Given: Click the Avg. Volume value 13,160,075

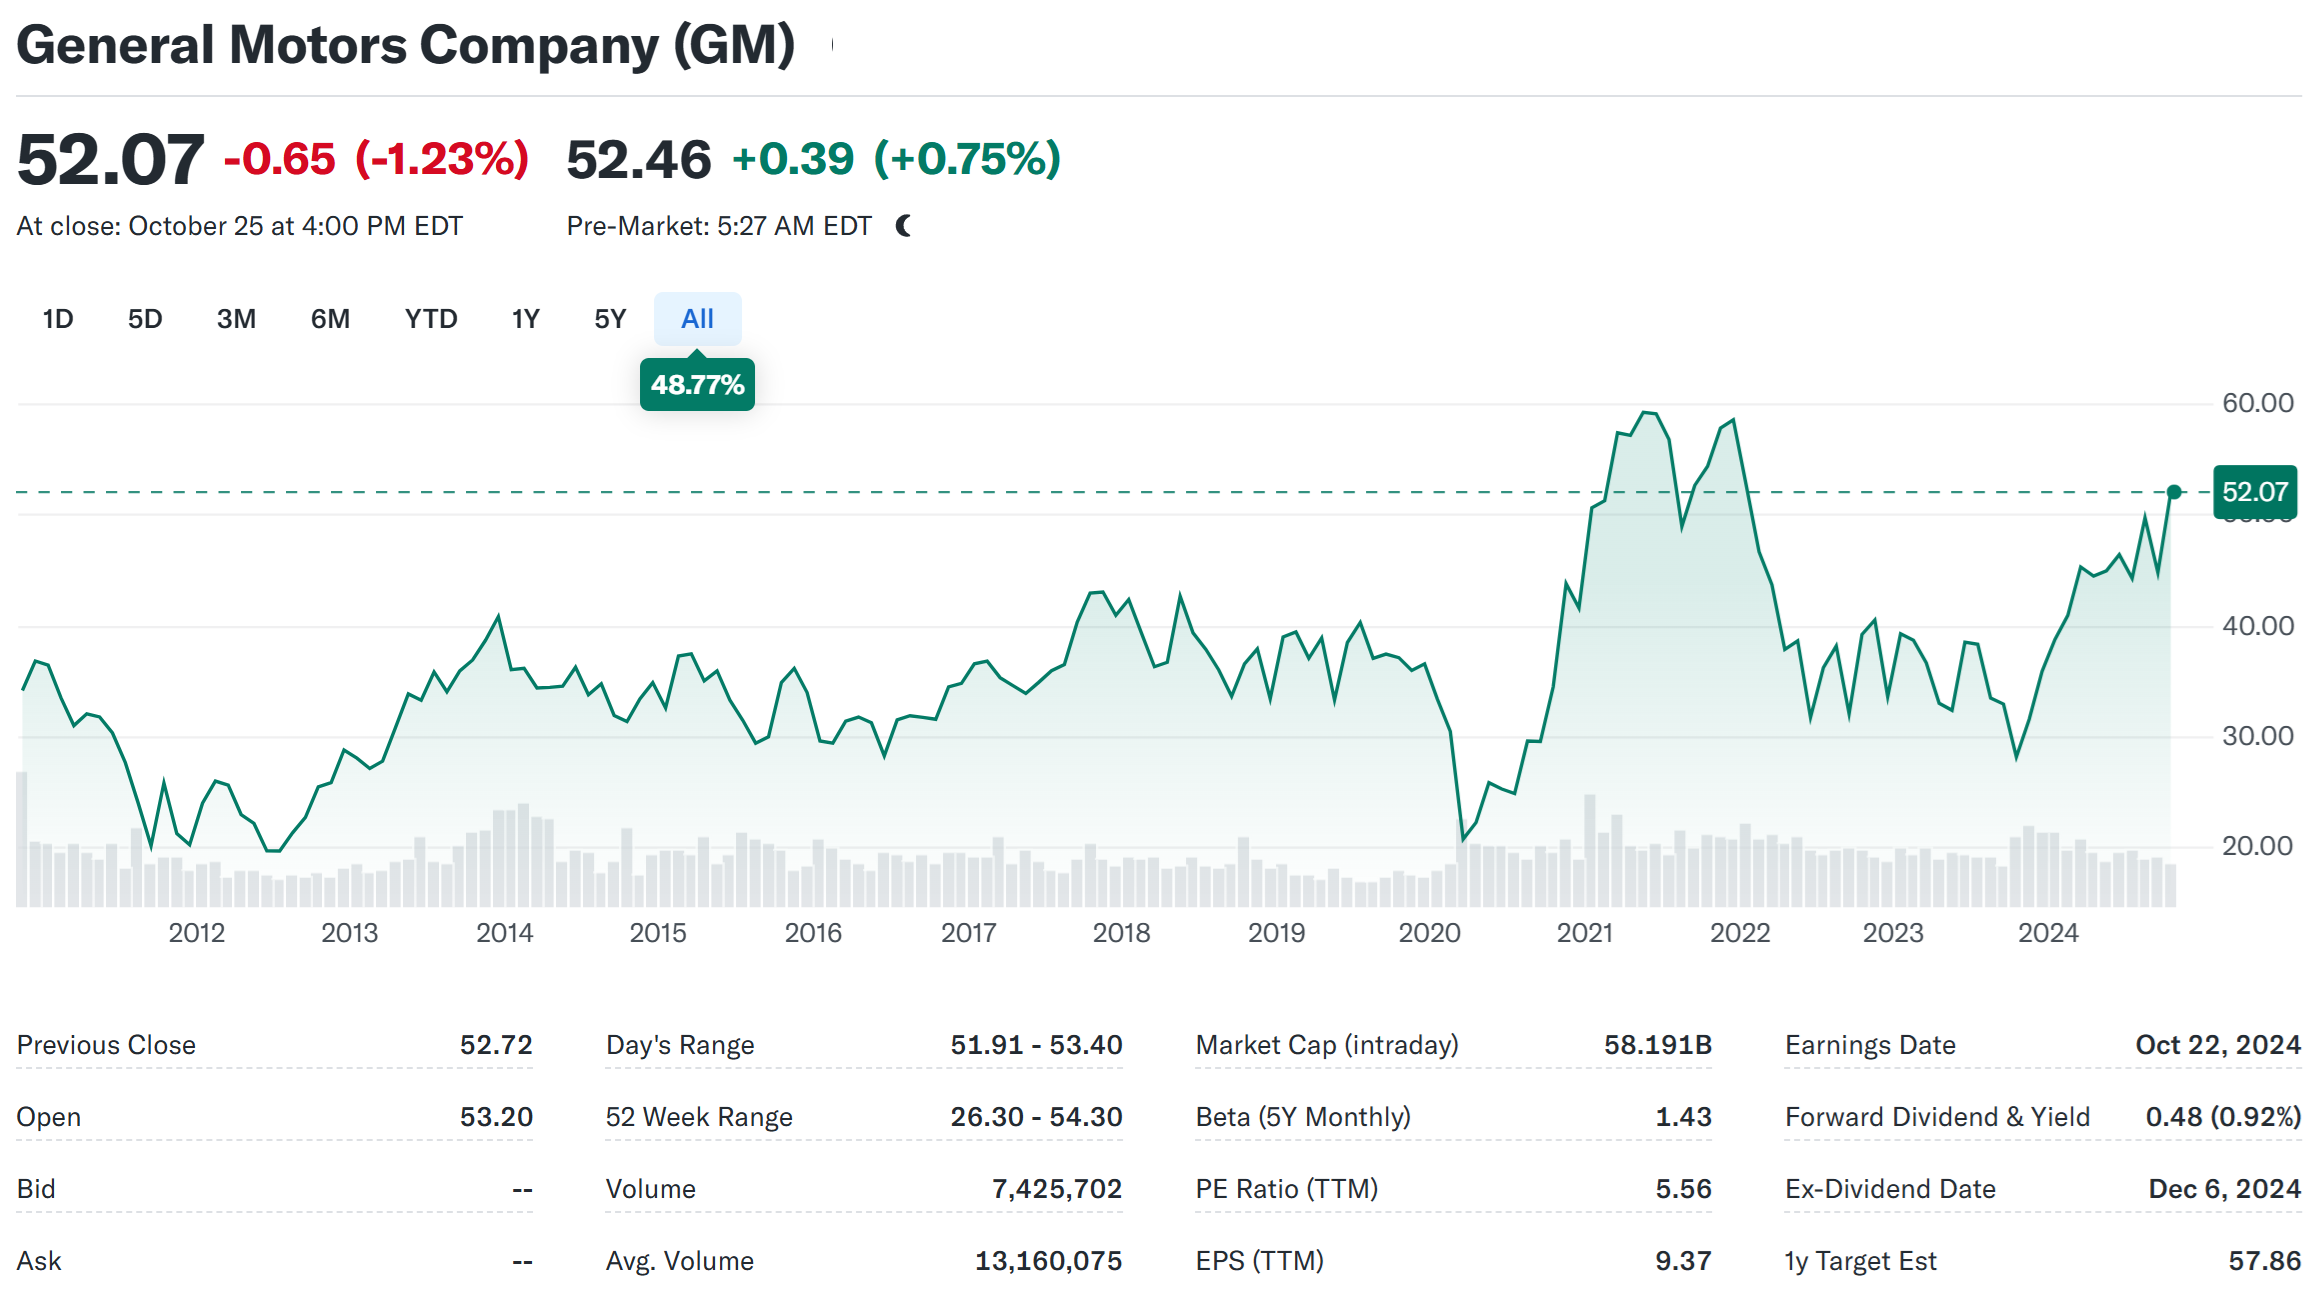Looking at the screenshot, I should [x=1049, y=1261].
